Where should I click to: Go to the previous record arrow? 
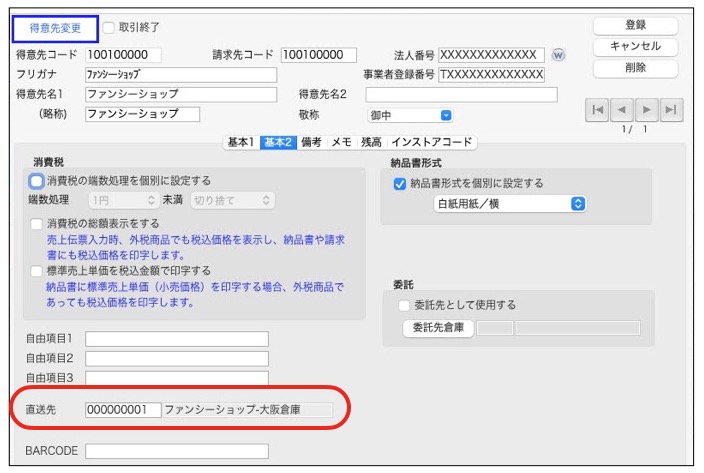(x=622, y=110)
